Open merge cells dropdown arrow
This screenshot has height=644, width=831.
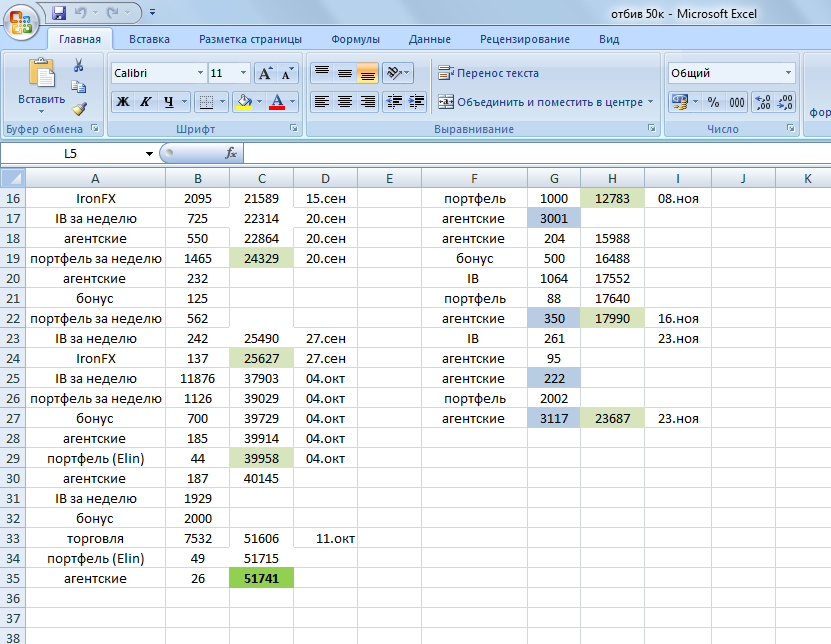coord(650,102)
